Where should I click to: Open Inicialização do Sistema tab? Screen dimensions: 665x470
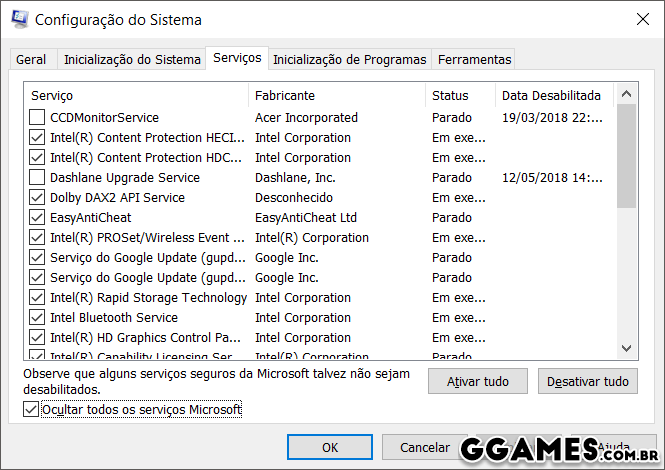click(x=132, y=60)
